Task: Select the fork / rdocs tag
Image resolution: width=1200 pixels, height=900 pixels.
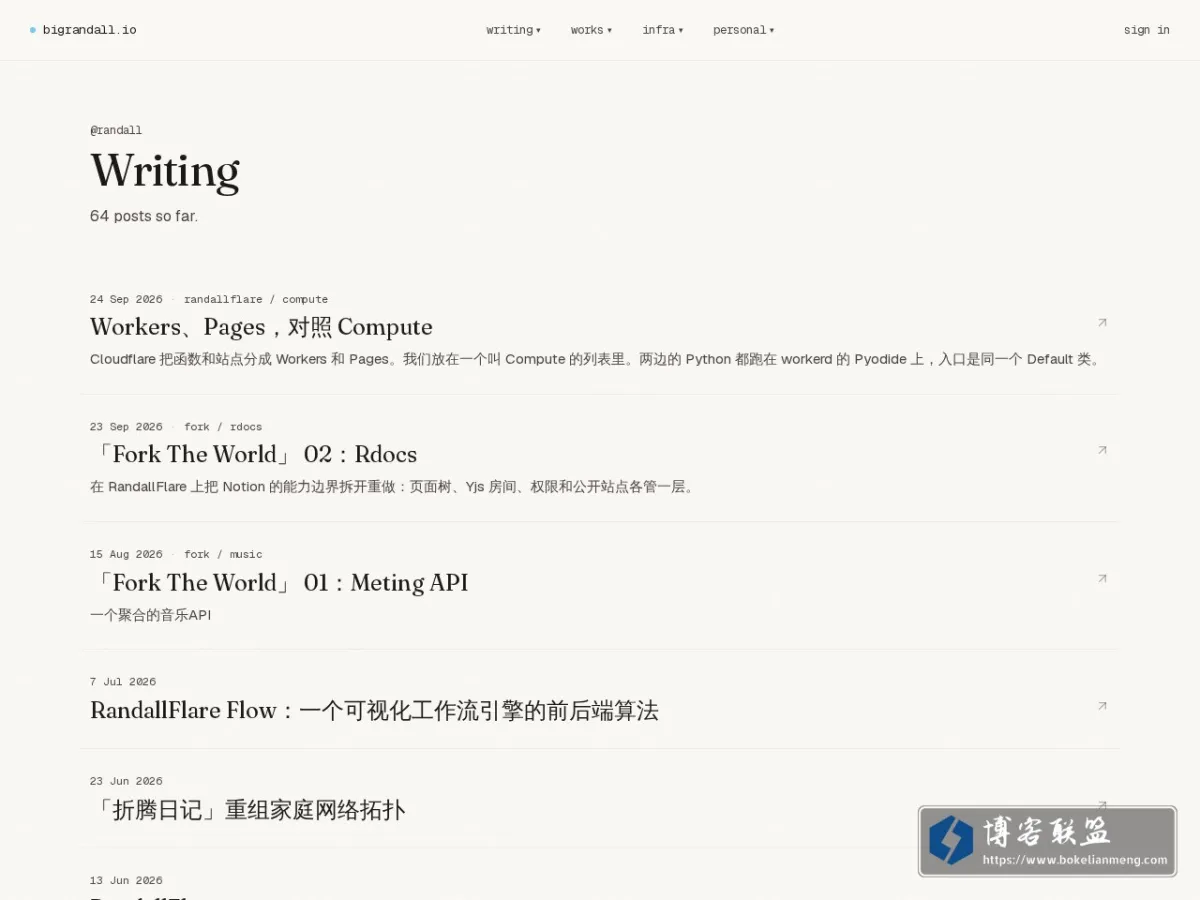Action: (x=223, y=427)
